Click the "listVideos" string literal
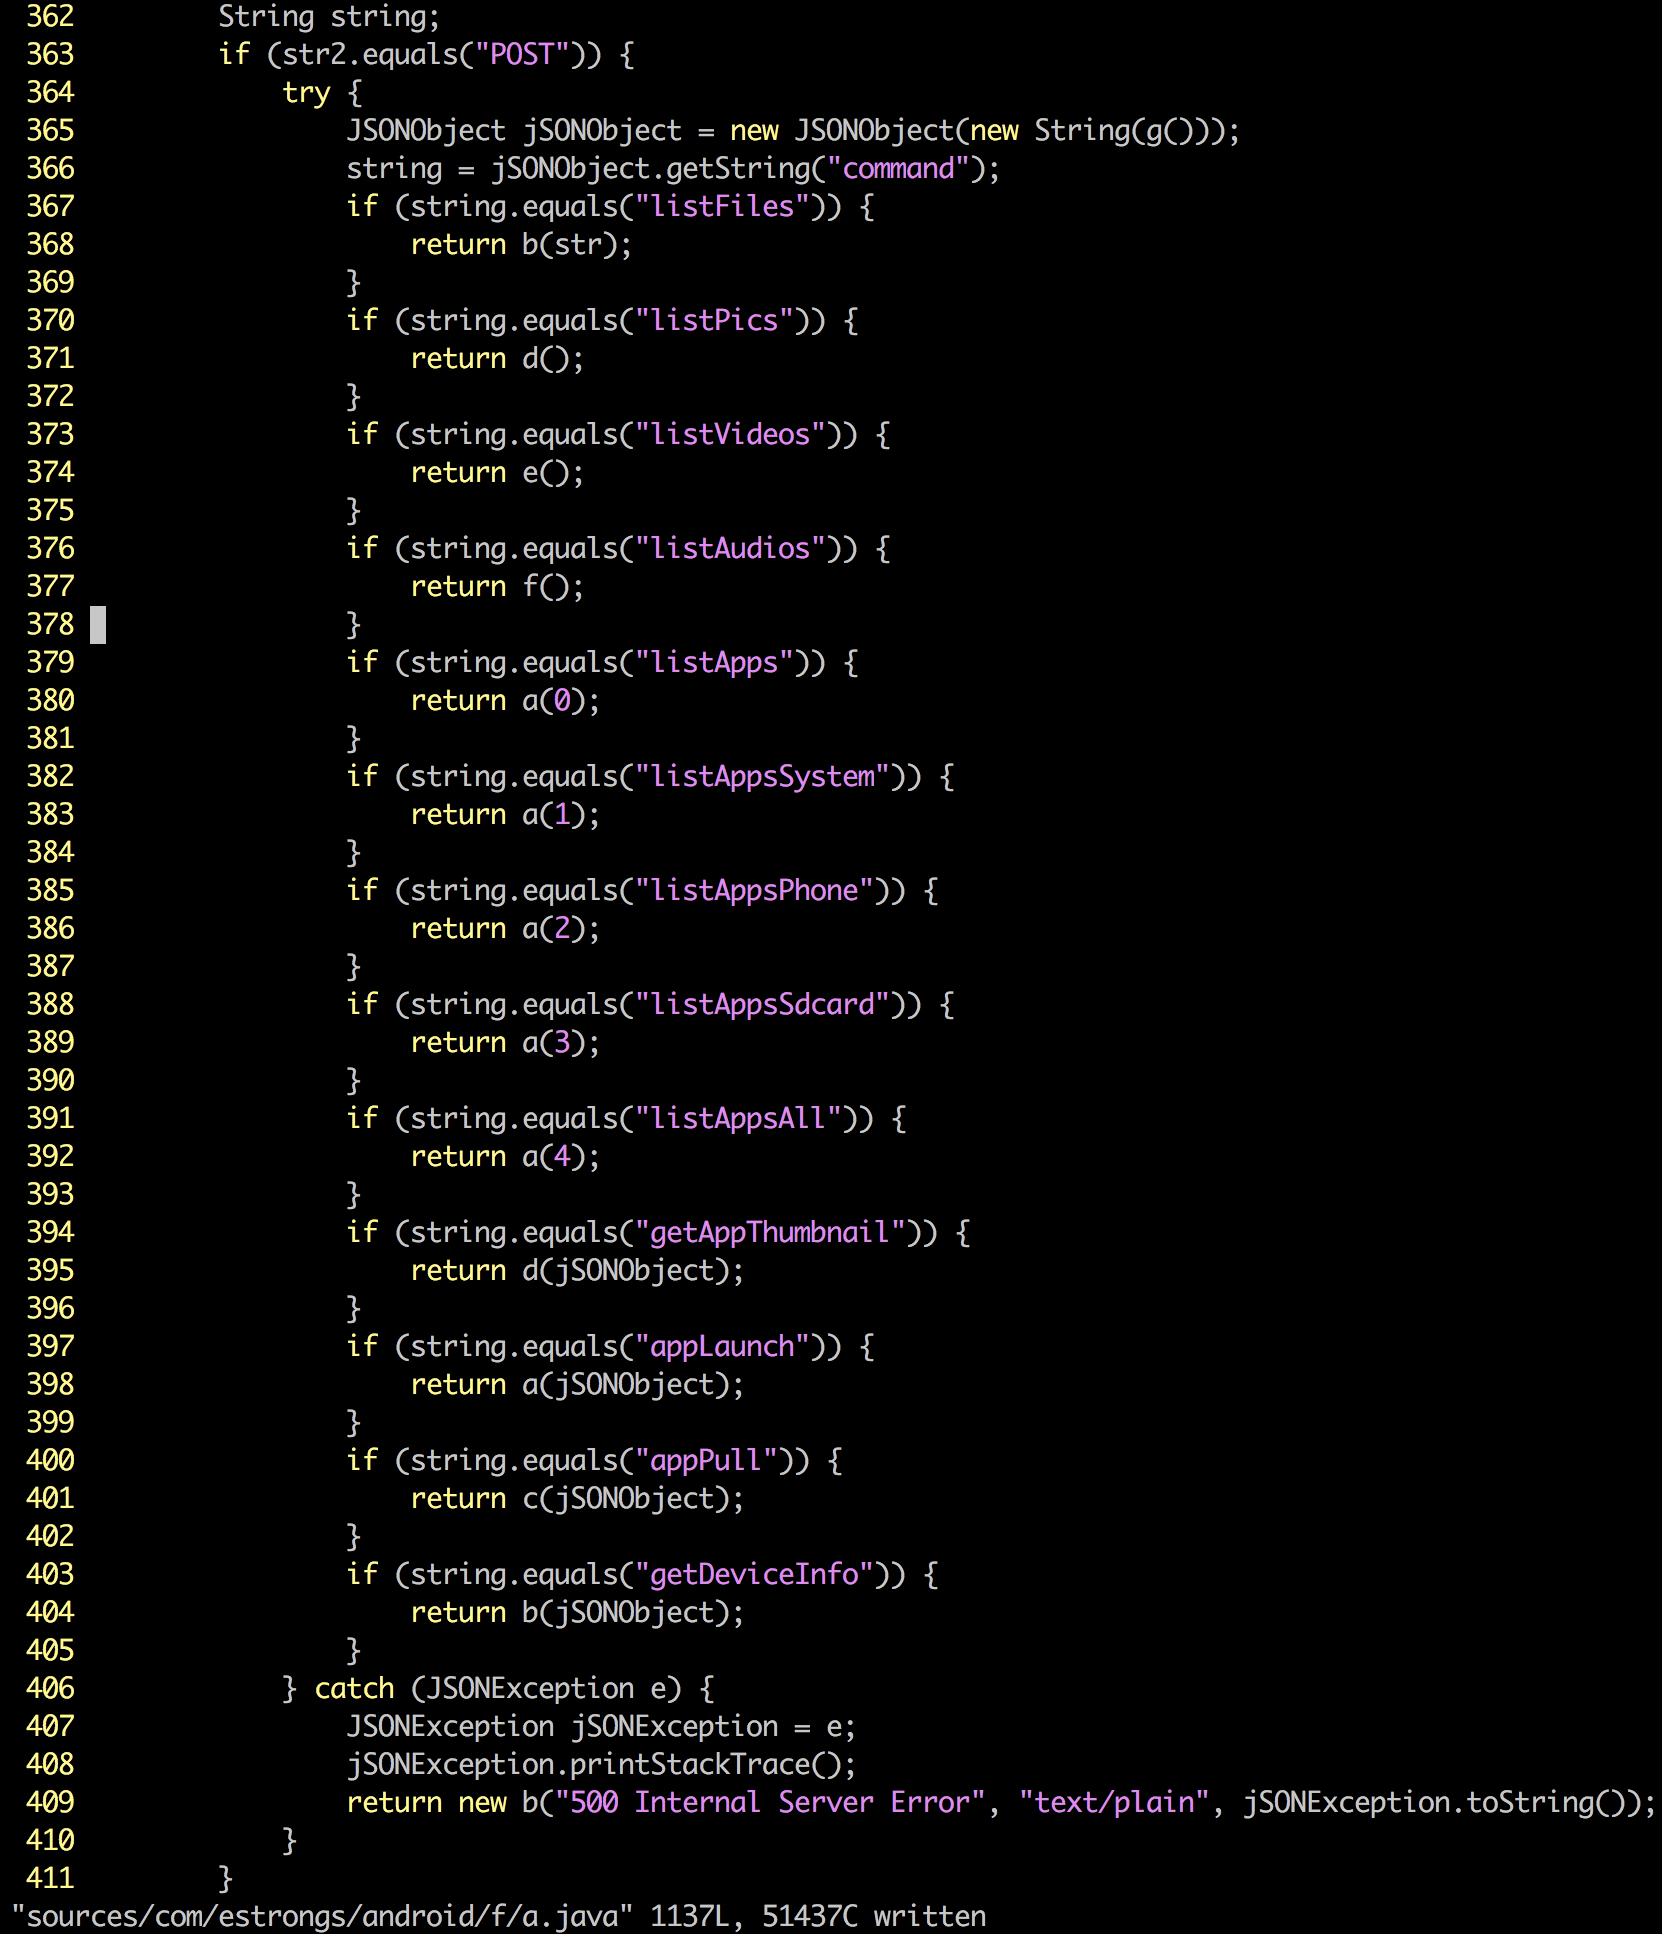This screenshot has height=1934, width=1662. click(730, 434)
